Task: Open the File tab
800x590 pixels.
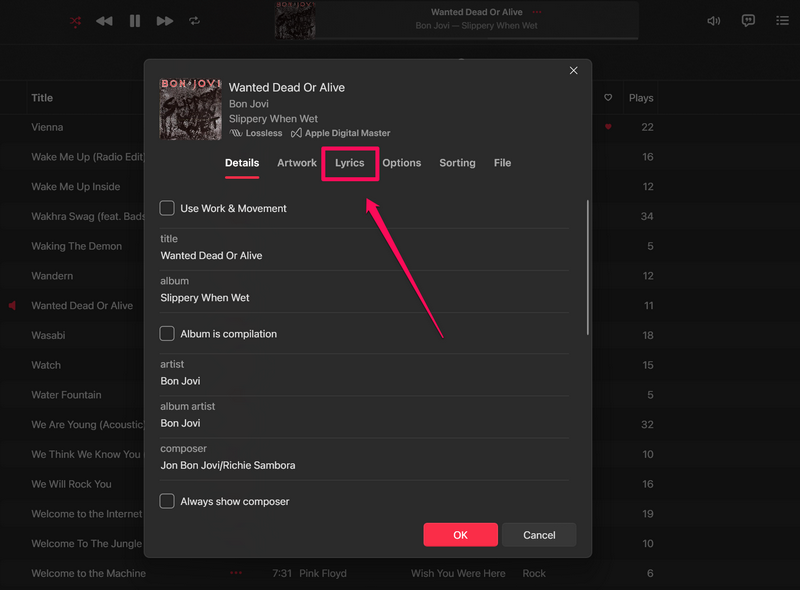Action: 502,163
